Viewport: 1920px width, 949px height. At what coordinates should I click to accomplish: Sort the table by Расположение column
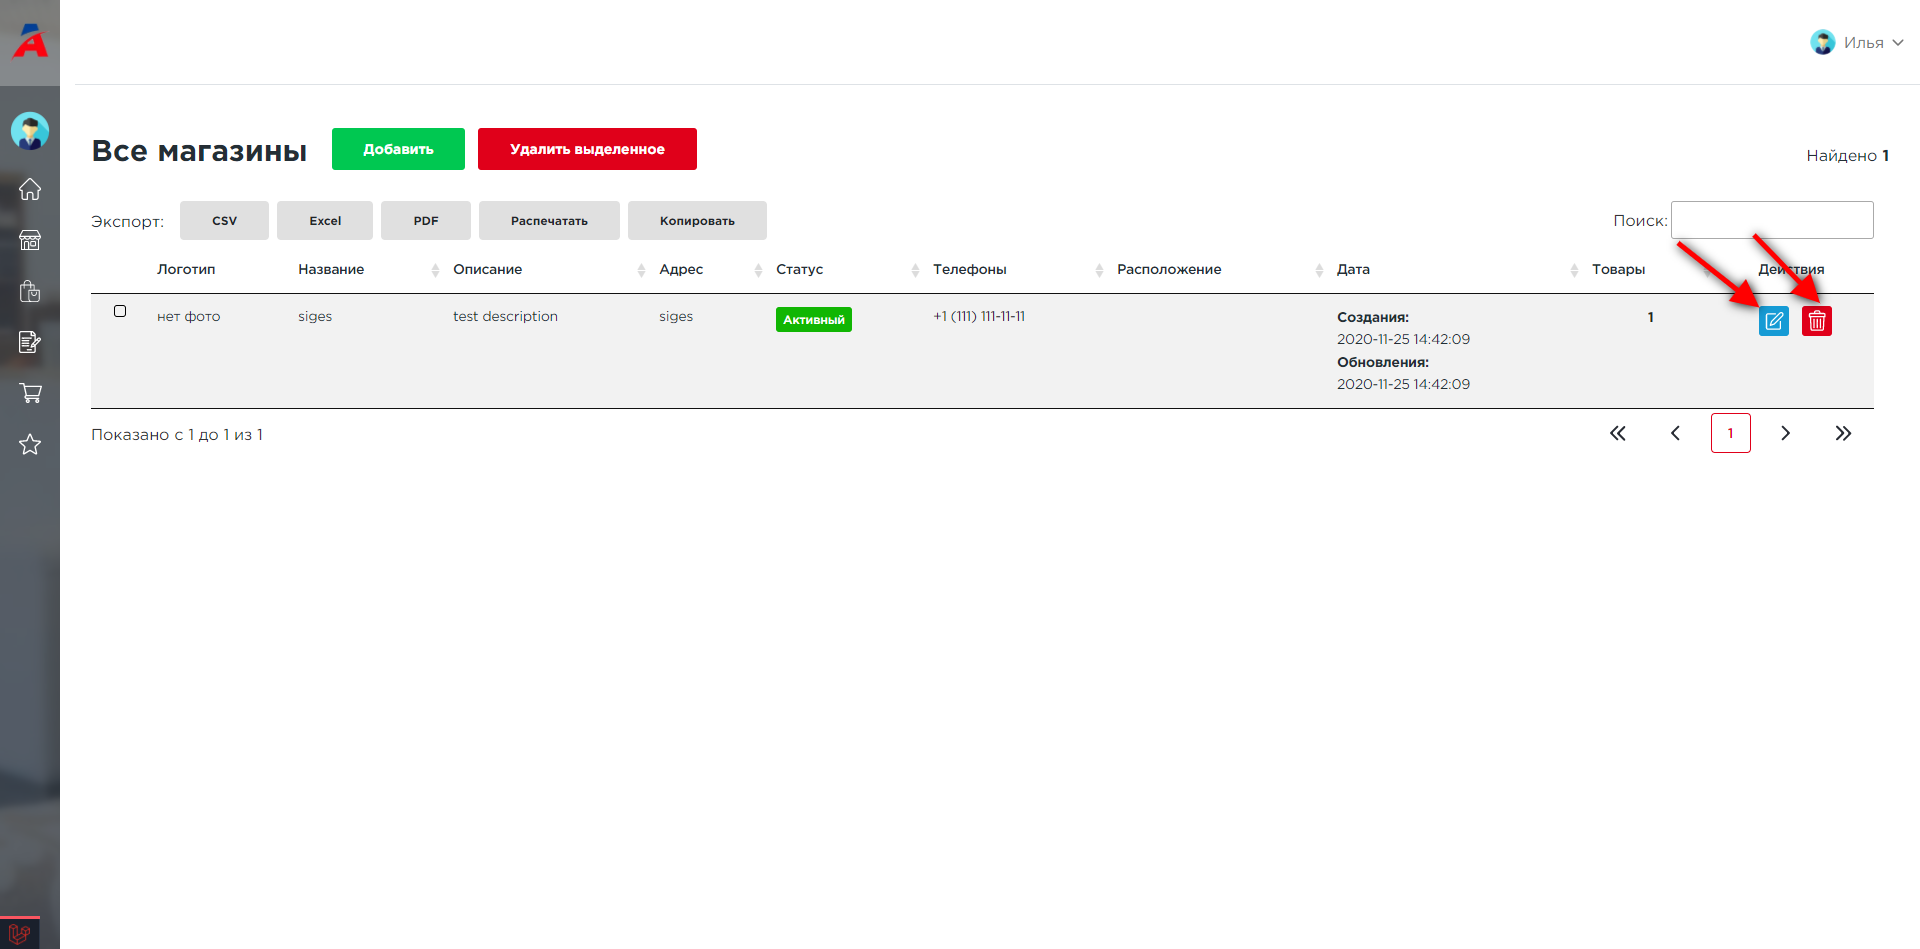pyautogui.click(x=1169, y=269)
